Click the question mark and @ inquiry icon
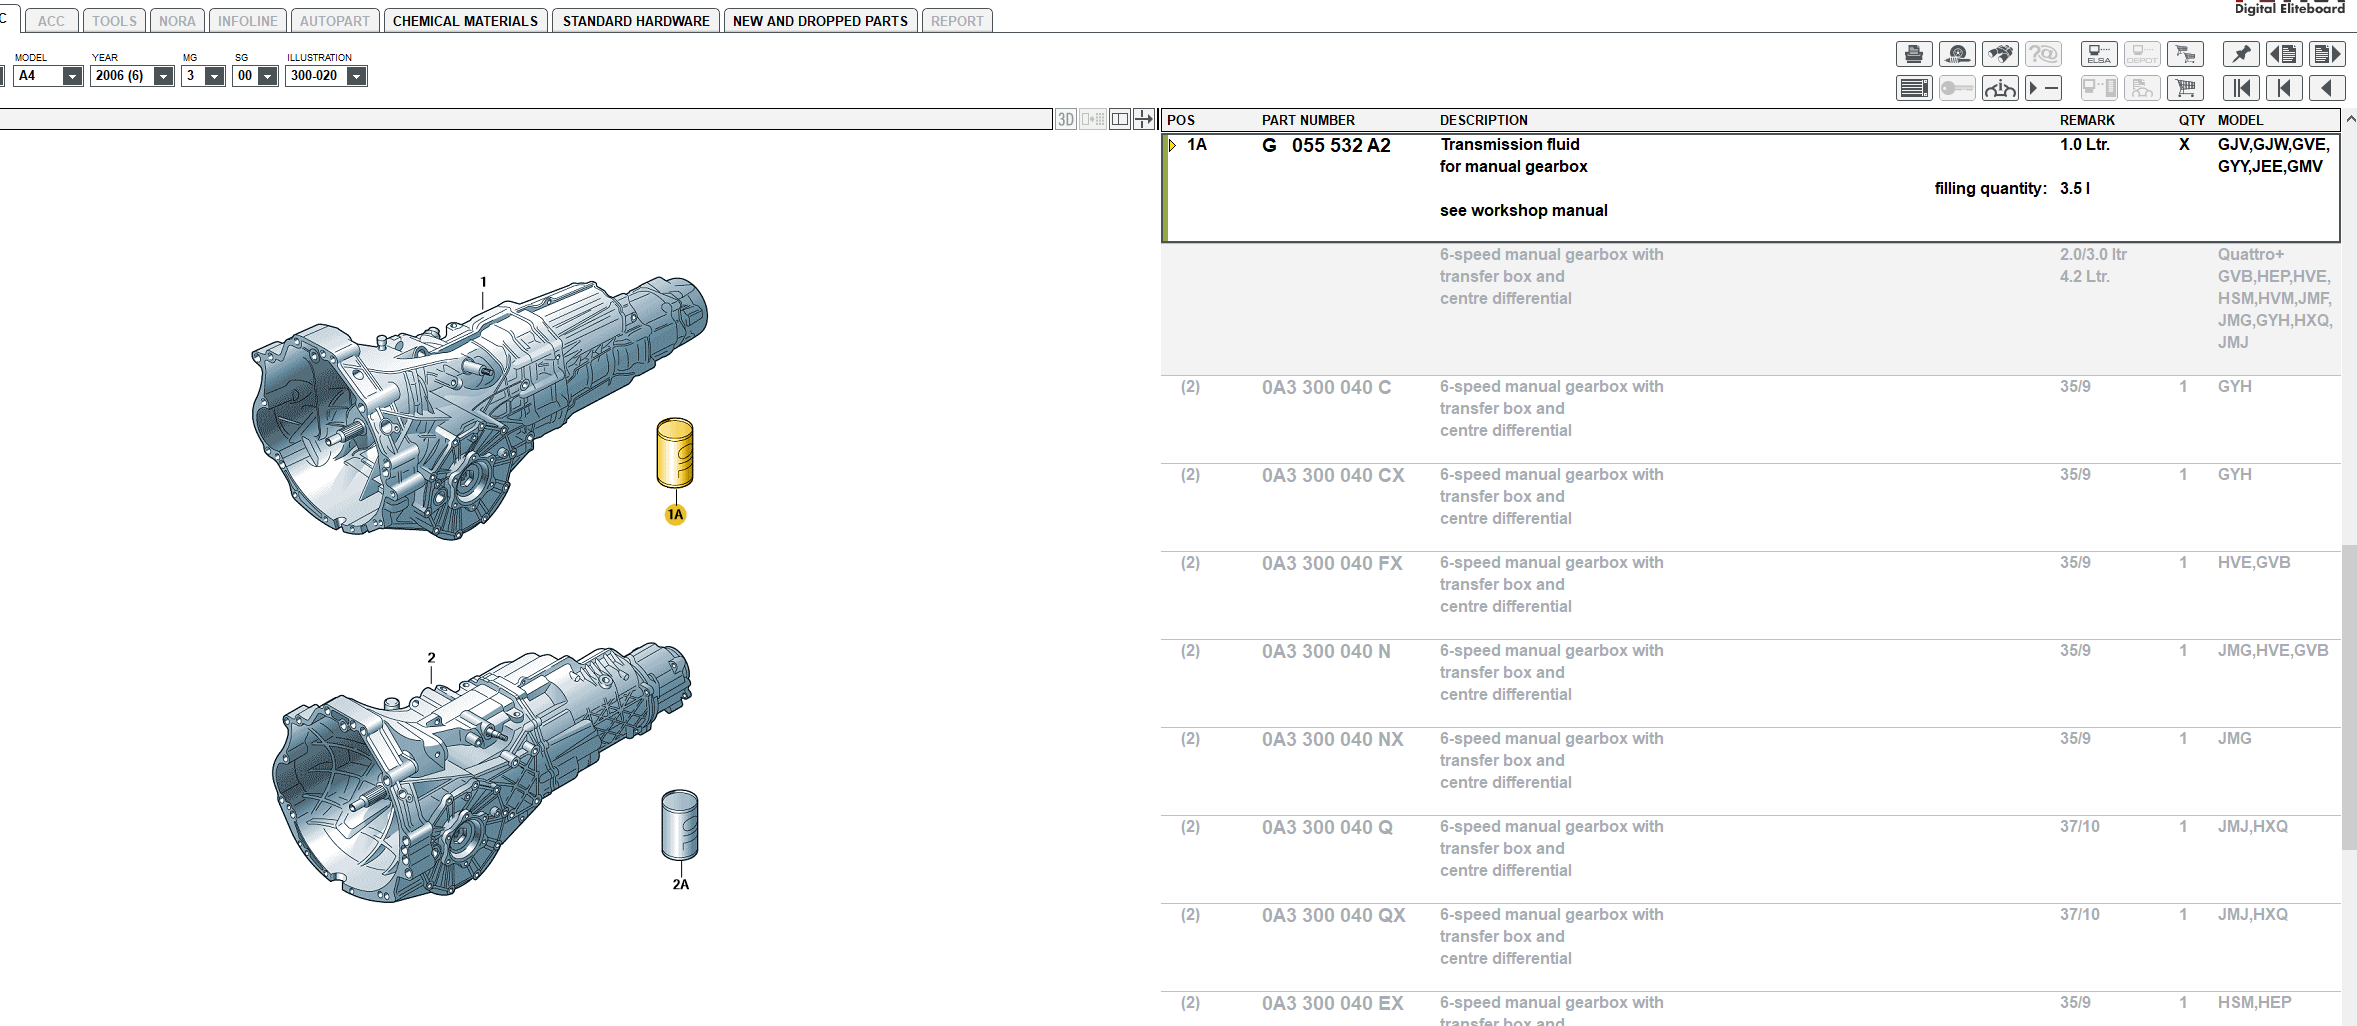Image resolution: width=2357 pixels, height=1026 pixels. [x=2043, y=54]
